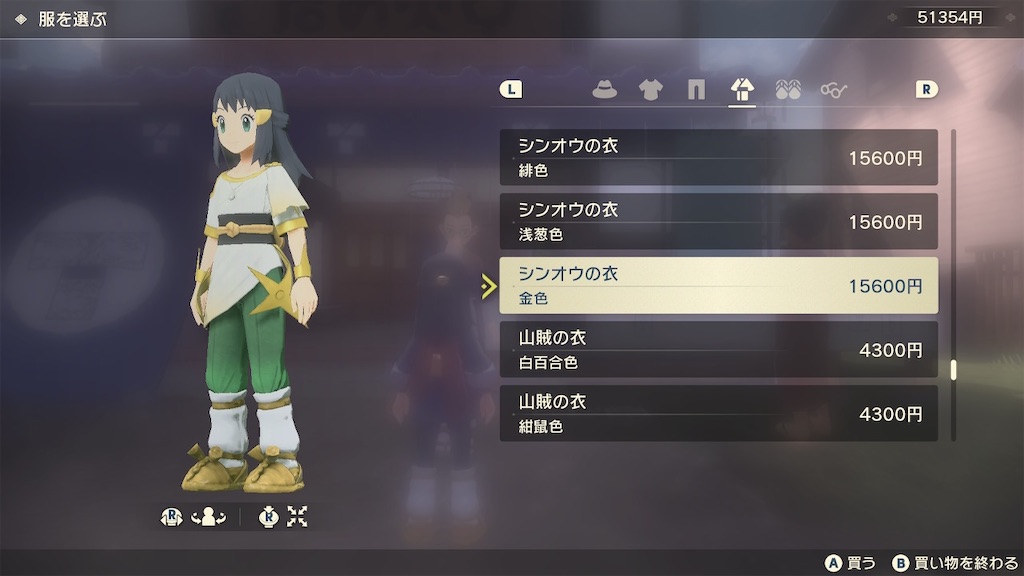The image size is (1024, 576).
Task: Click the B 買い物を終わる button
Action: tap(955, 563)
